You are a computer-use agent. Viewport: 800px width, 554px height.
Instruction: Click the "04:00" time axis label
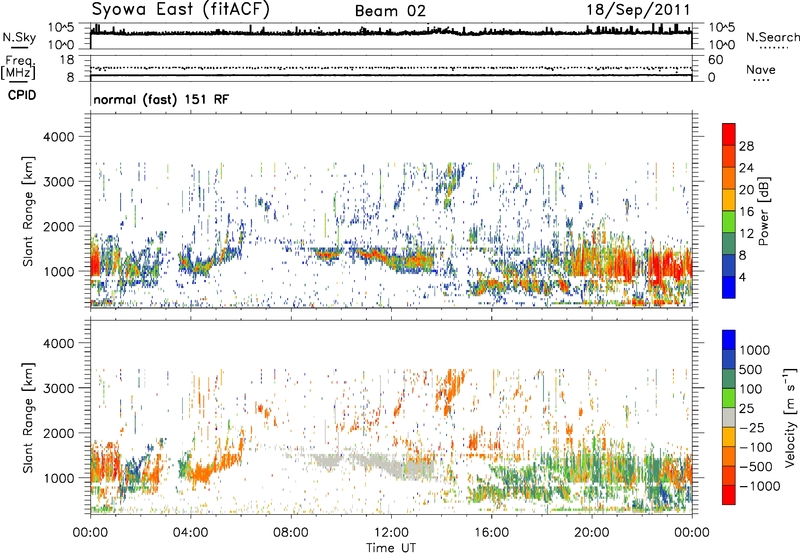pyautogui.click(x=190, y=533)
